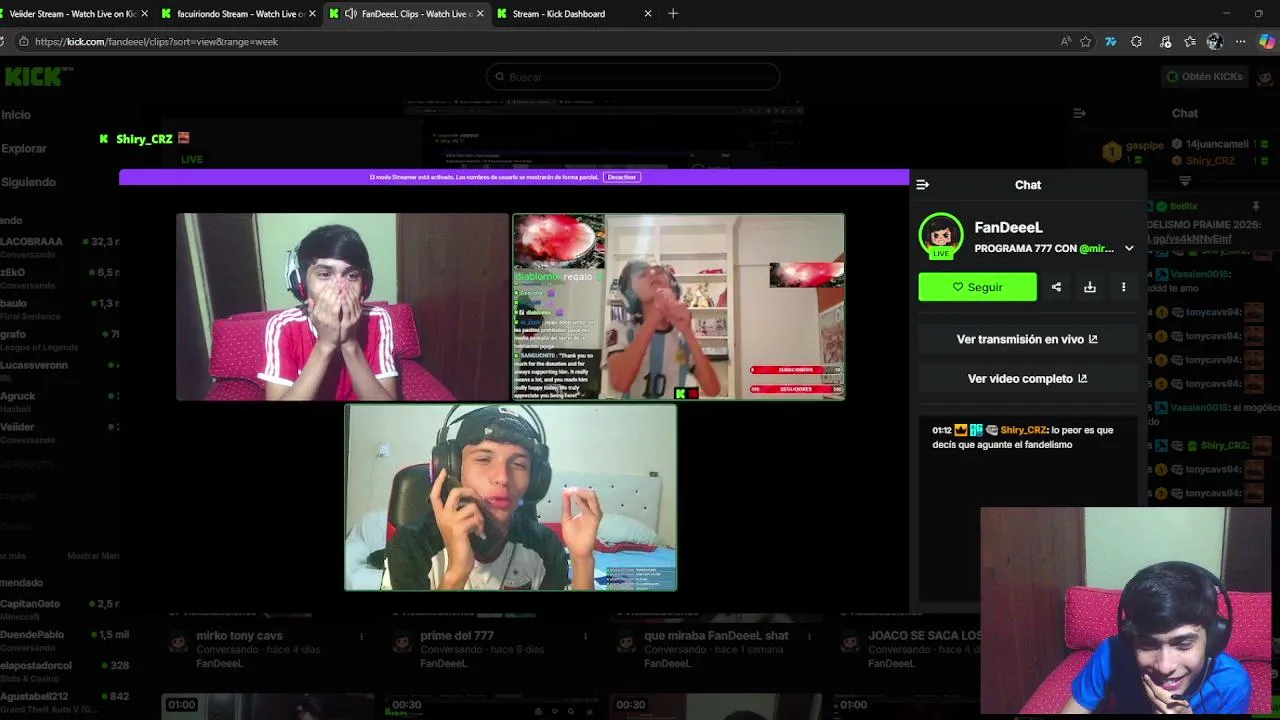1280x720 pixels.
Task: Open the favorites list icon
Action: 1190,42
